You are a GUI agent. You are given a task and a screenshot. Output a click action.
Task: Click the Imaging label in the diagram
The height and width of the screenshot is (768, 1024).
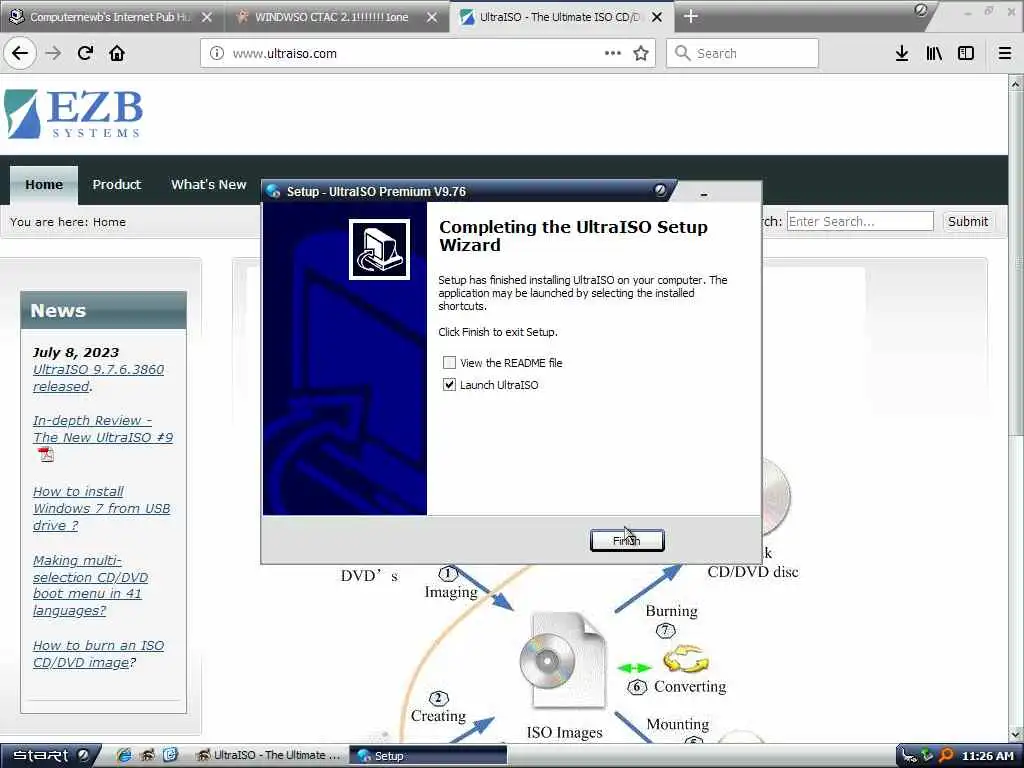pyautogui.click(x=451, y=592)
